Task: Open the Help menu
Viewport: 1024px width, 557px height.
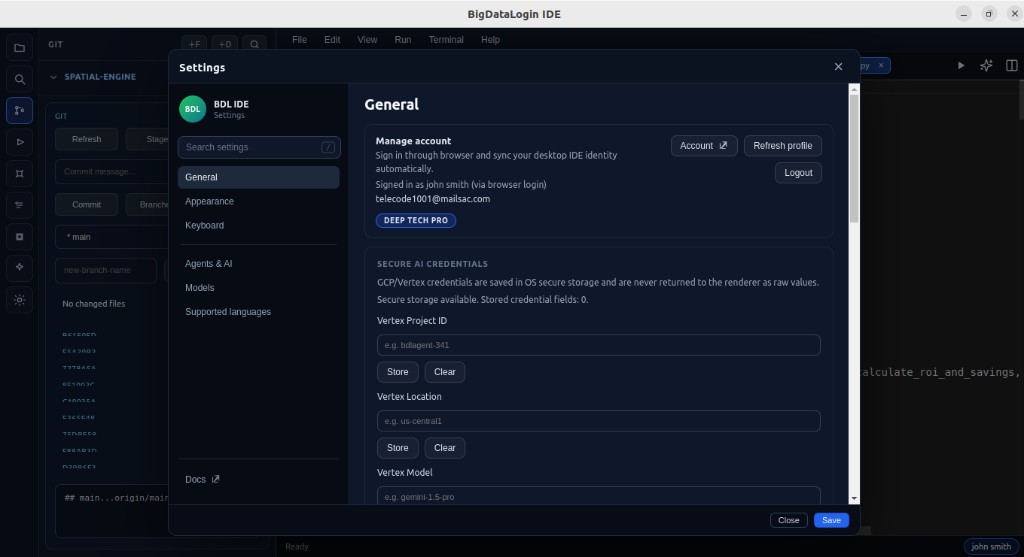Action: point(490,40)
